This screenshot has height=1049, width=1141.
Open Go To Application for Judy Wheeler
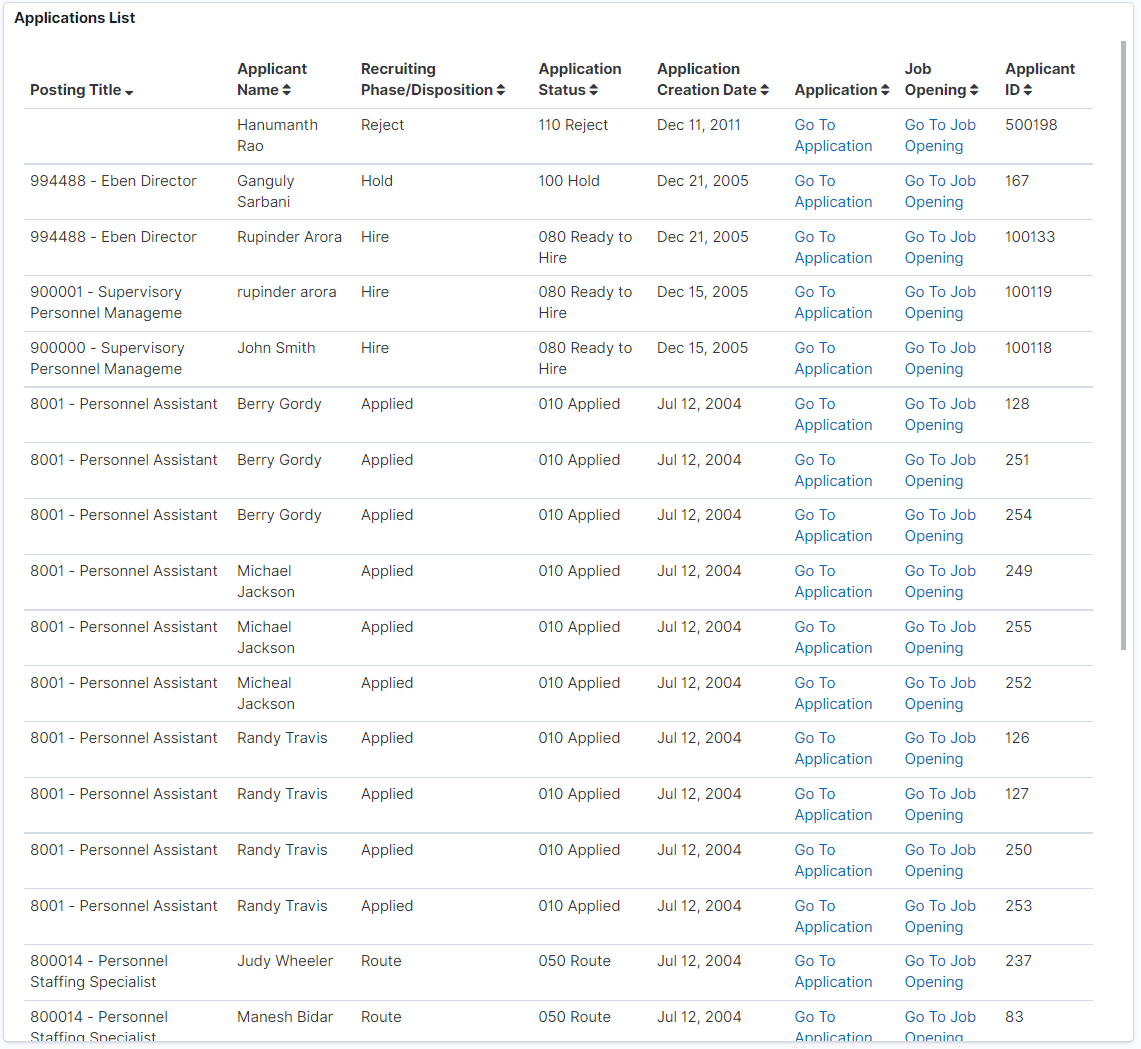click(833, 971)
